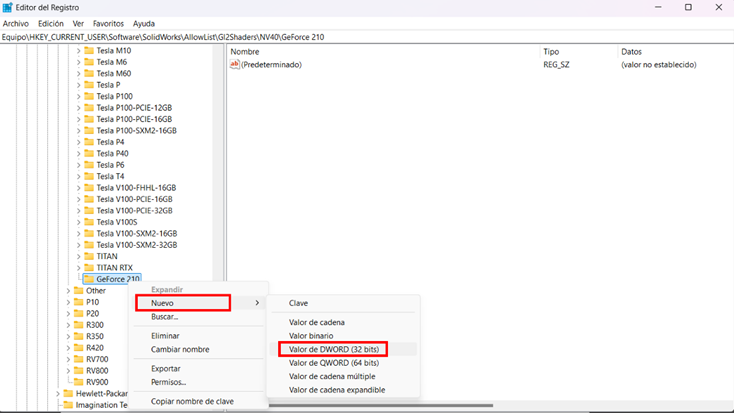This screenshot has width=734, height=413.
Task: Minimize the Registry Editor window
Action: point(658,7)
